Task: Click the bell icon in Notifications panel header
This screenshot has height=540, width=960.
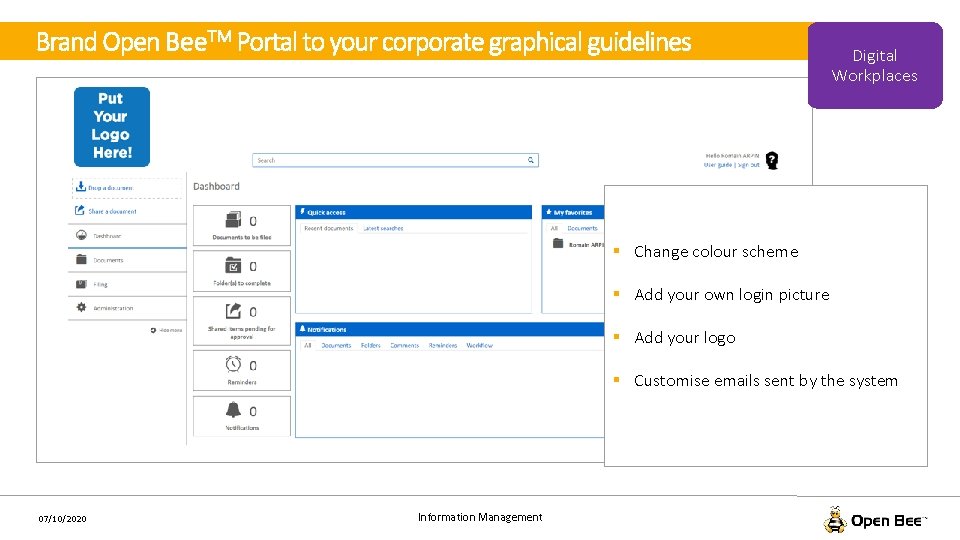Action: (x=302, y=329)
